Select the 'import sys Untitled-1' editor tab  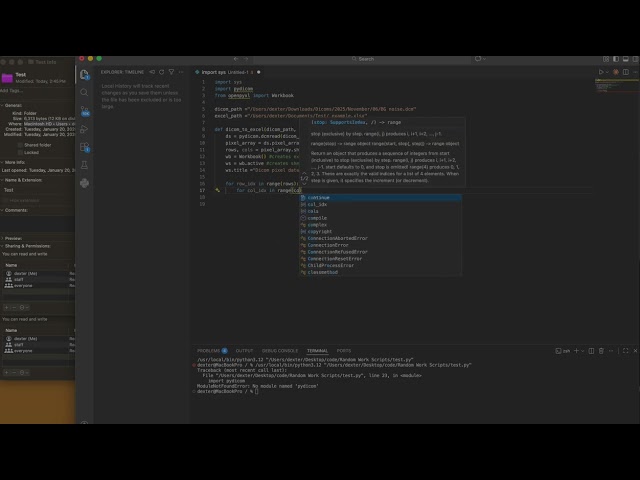coord(228,72)
